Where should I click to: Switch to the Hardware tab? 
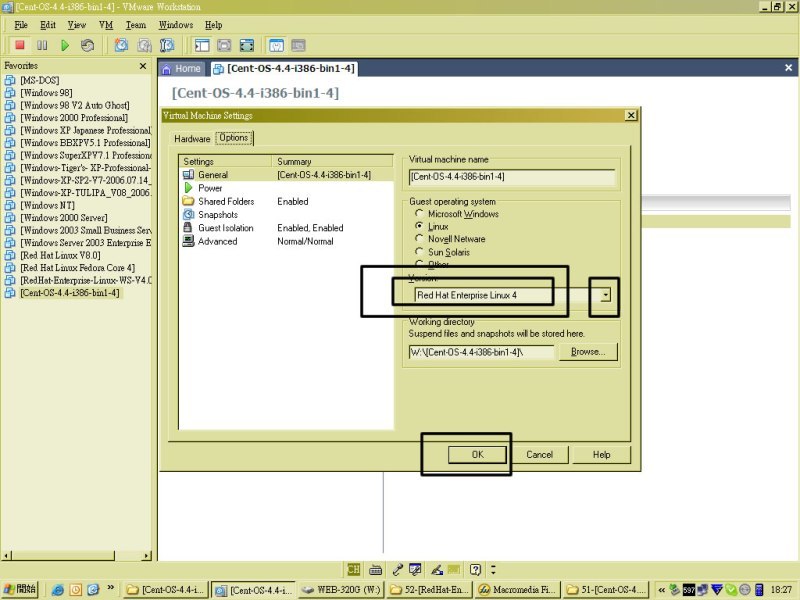click(192, 139)
